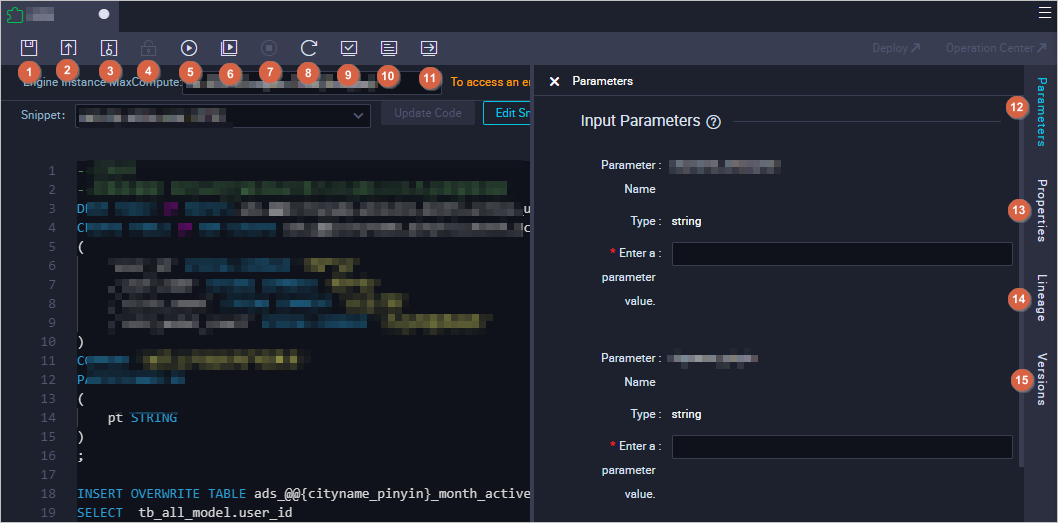Focus the second parameter value input field
The width and height of the screenshot is (1058, 523).
point(842,447)
